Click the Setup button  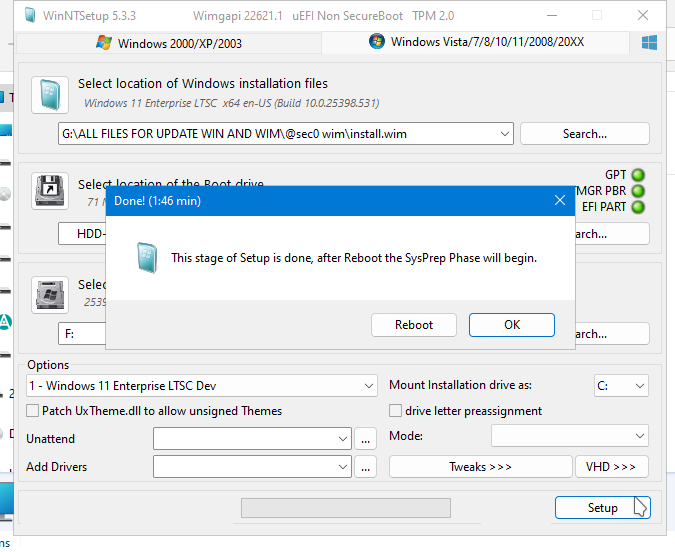603,508
